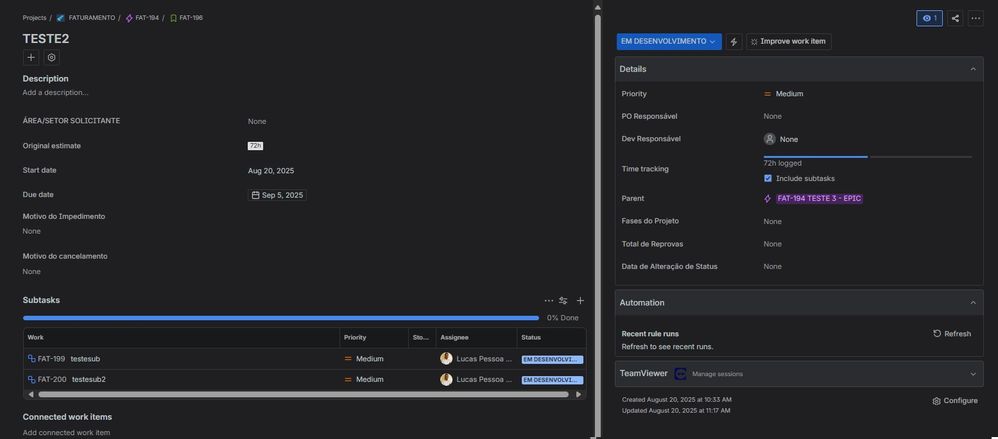Click the Fases do Projeto None value
Screen dimensions: 998x439
773,221
